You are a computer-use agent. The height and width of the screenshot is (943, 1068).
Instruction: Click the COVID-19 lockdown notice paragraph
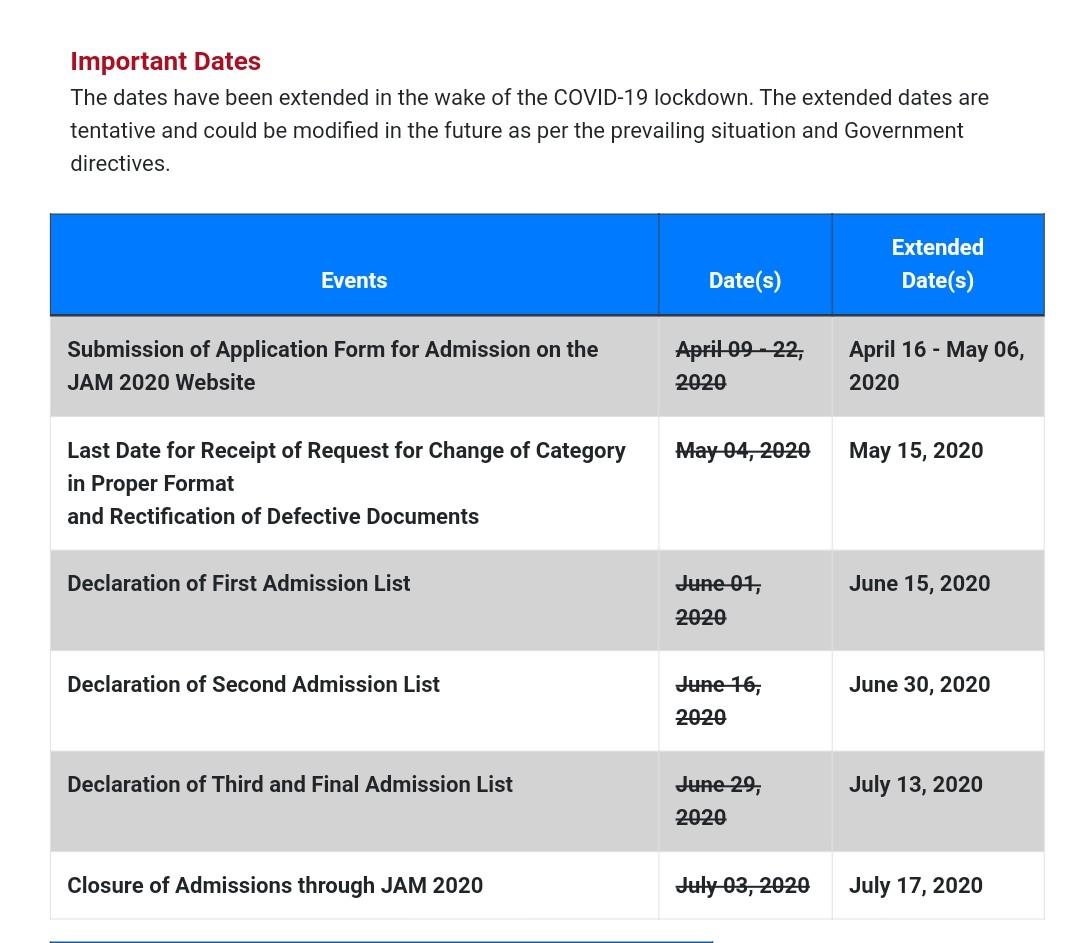pos(528,130)
